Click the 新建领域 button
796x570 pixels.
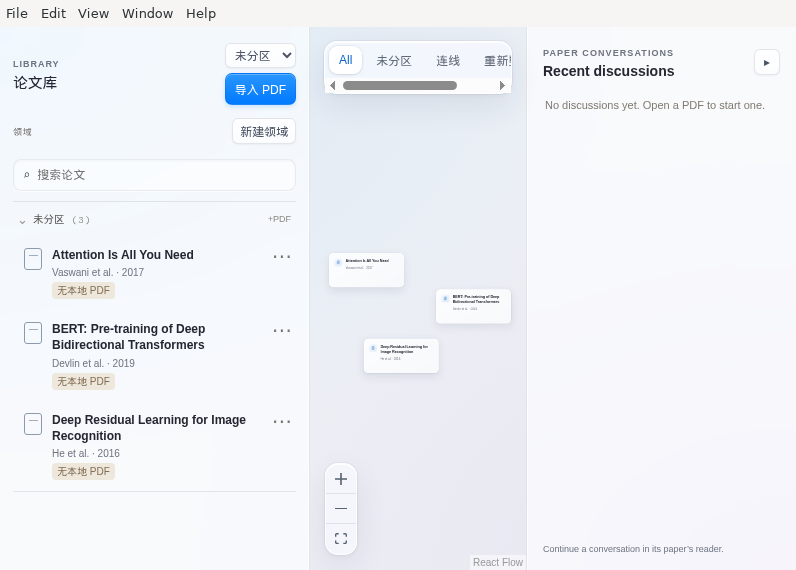tap(264, 131)
